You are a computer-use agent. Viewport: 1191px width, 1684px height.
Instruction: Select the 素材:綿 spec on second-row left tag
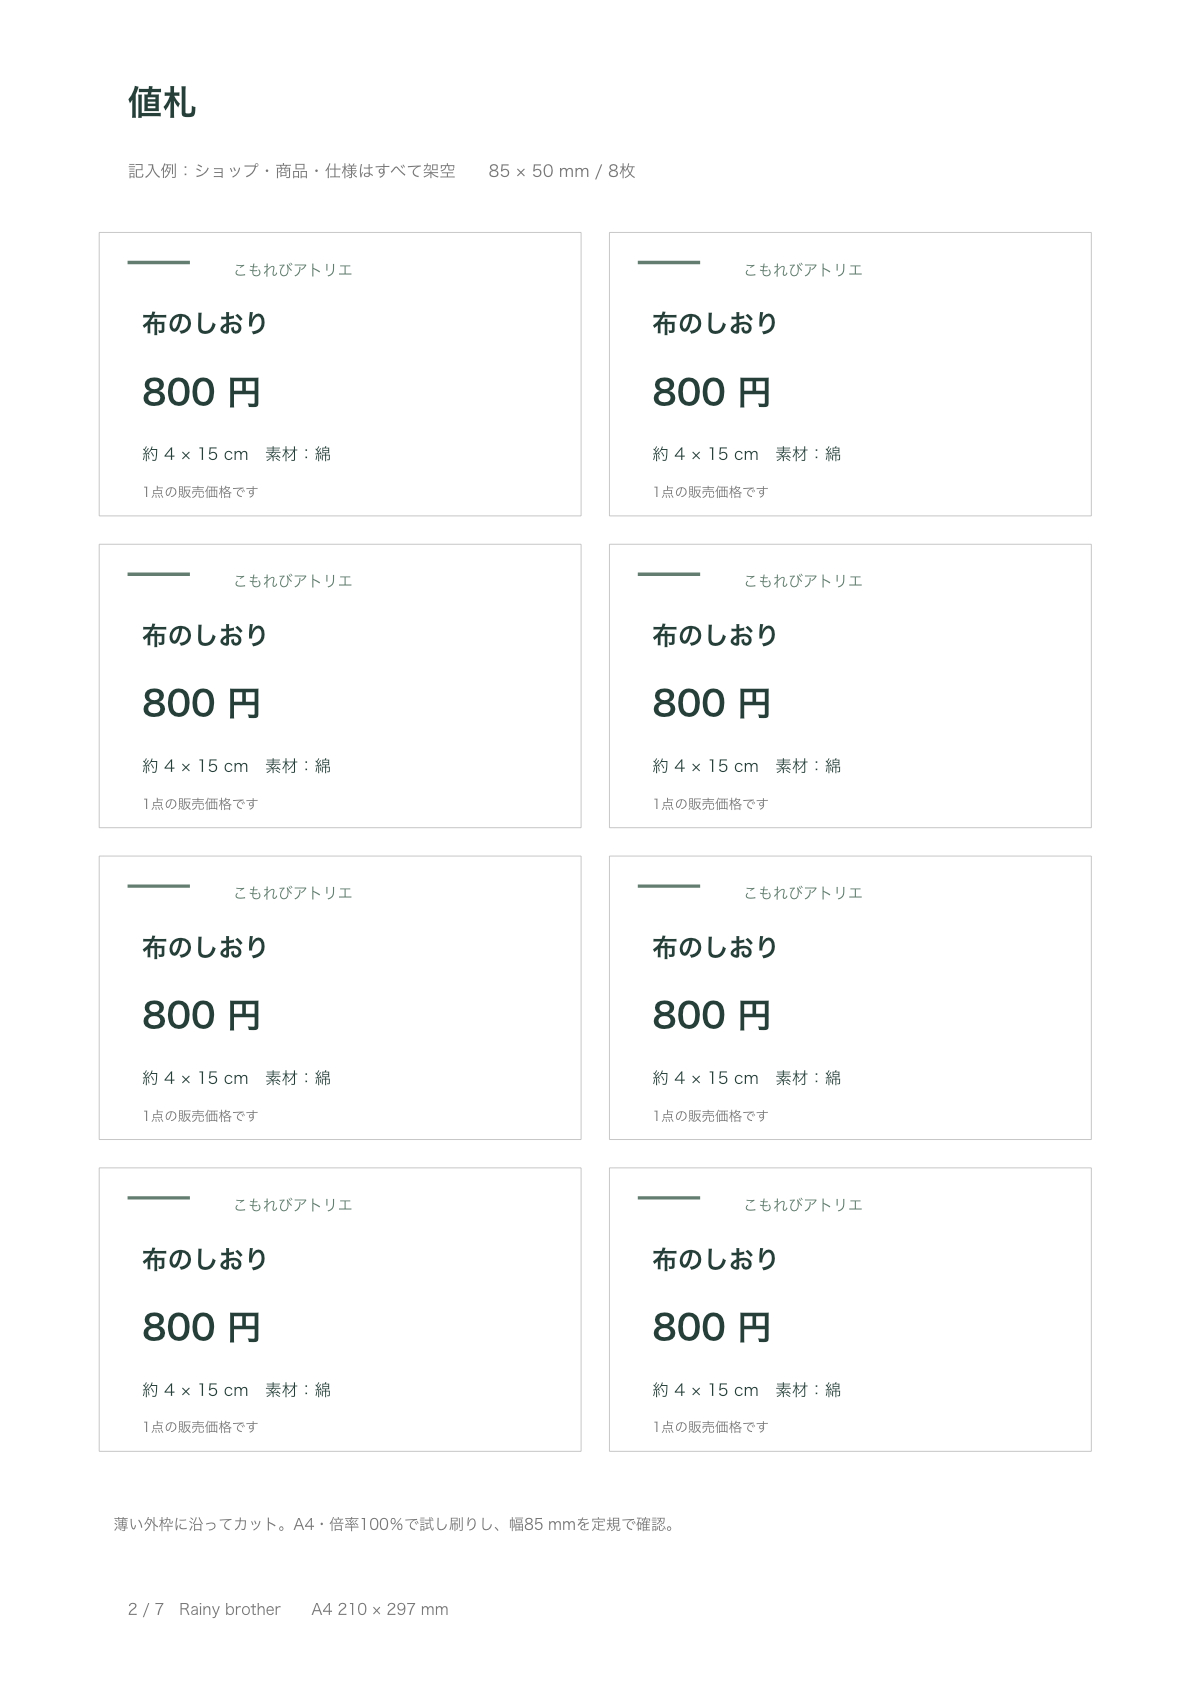tap(298, 766)
